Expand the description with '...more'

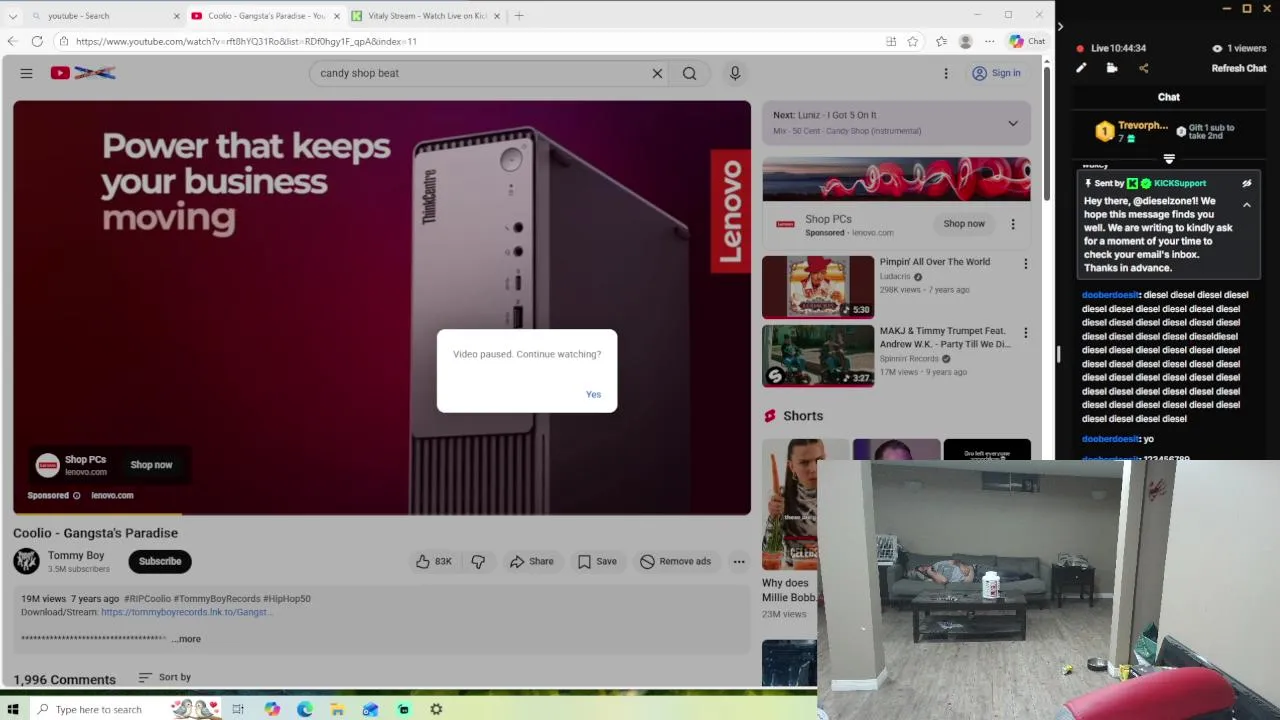click(187, 639)
